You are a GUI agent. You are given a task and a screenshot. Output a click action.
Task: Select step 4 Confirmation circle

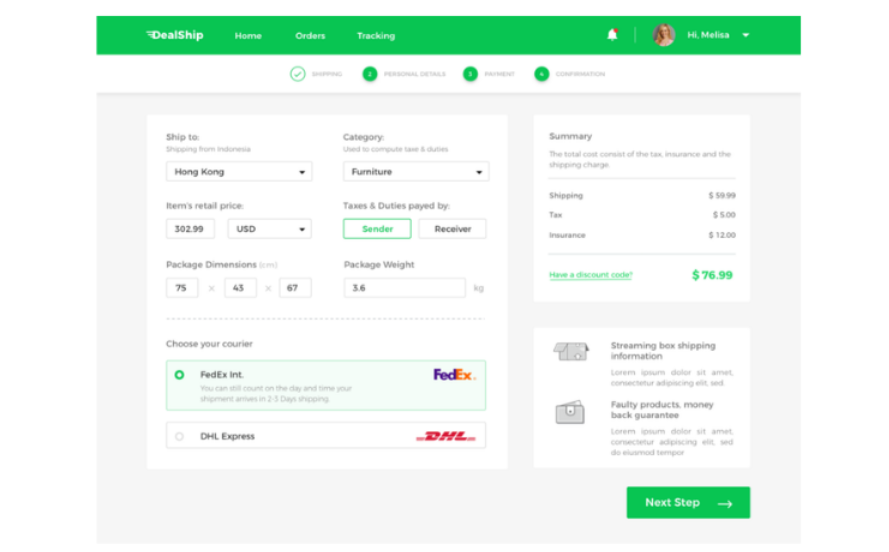[x=541, y=74]
